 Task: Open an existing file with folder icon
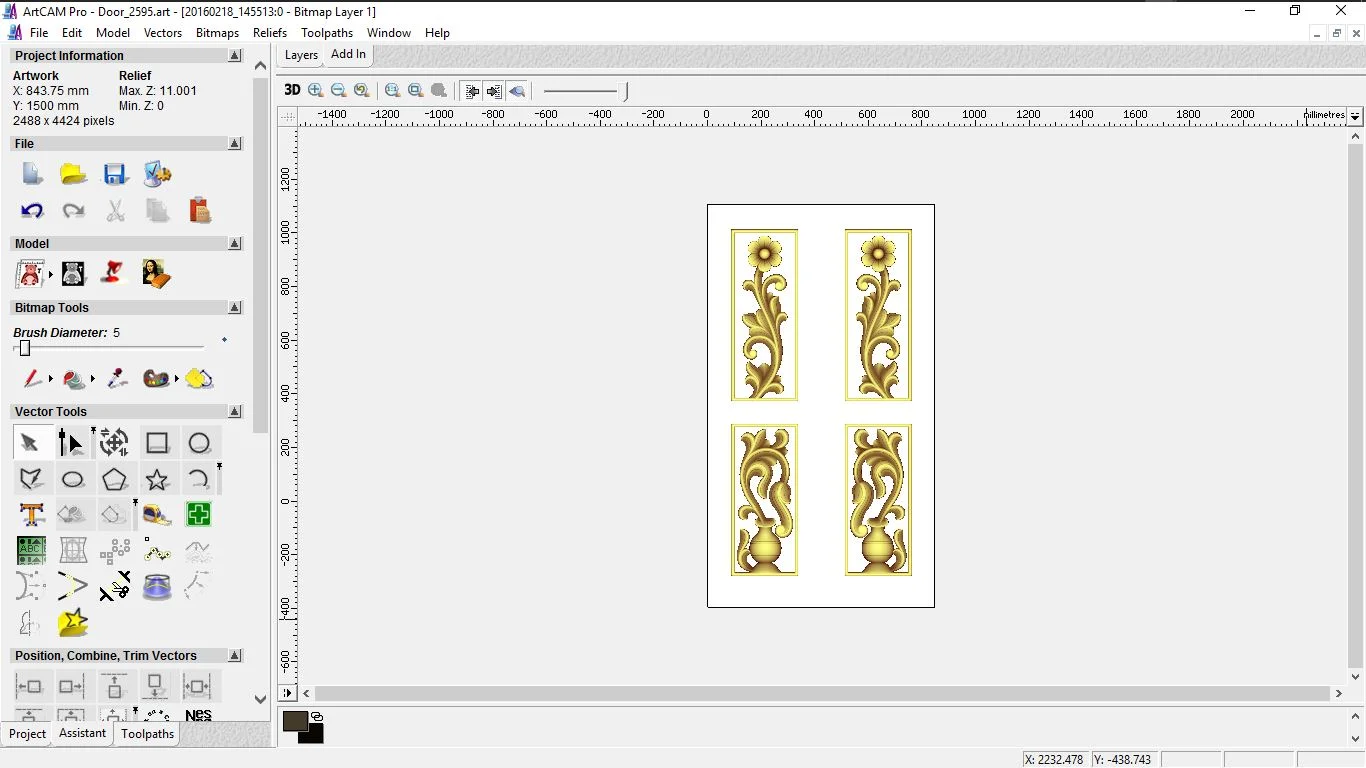[x=73, y=175]
